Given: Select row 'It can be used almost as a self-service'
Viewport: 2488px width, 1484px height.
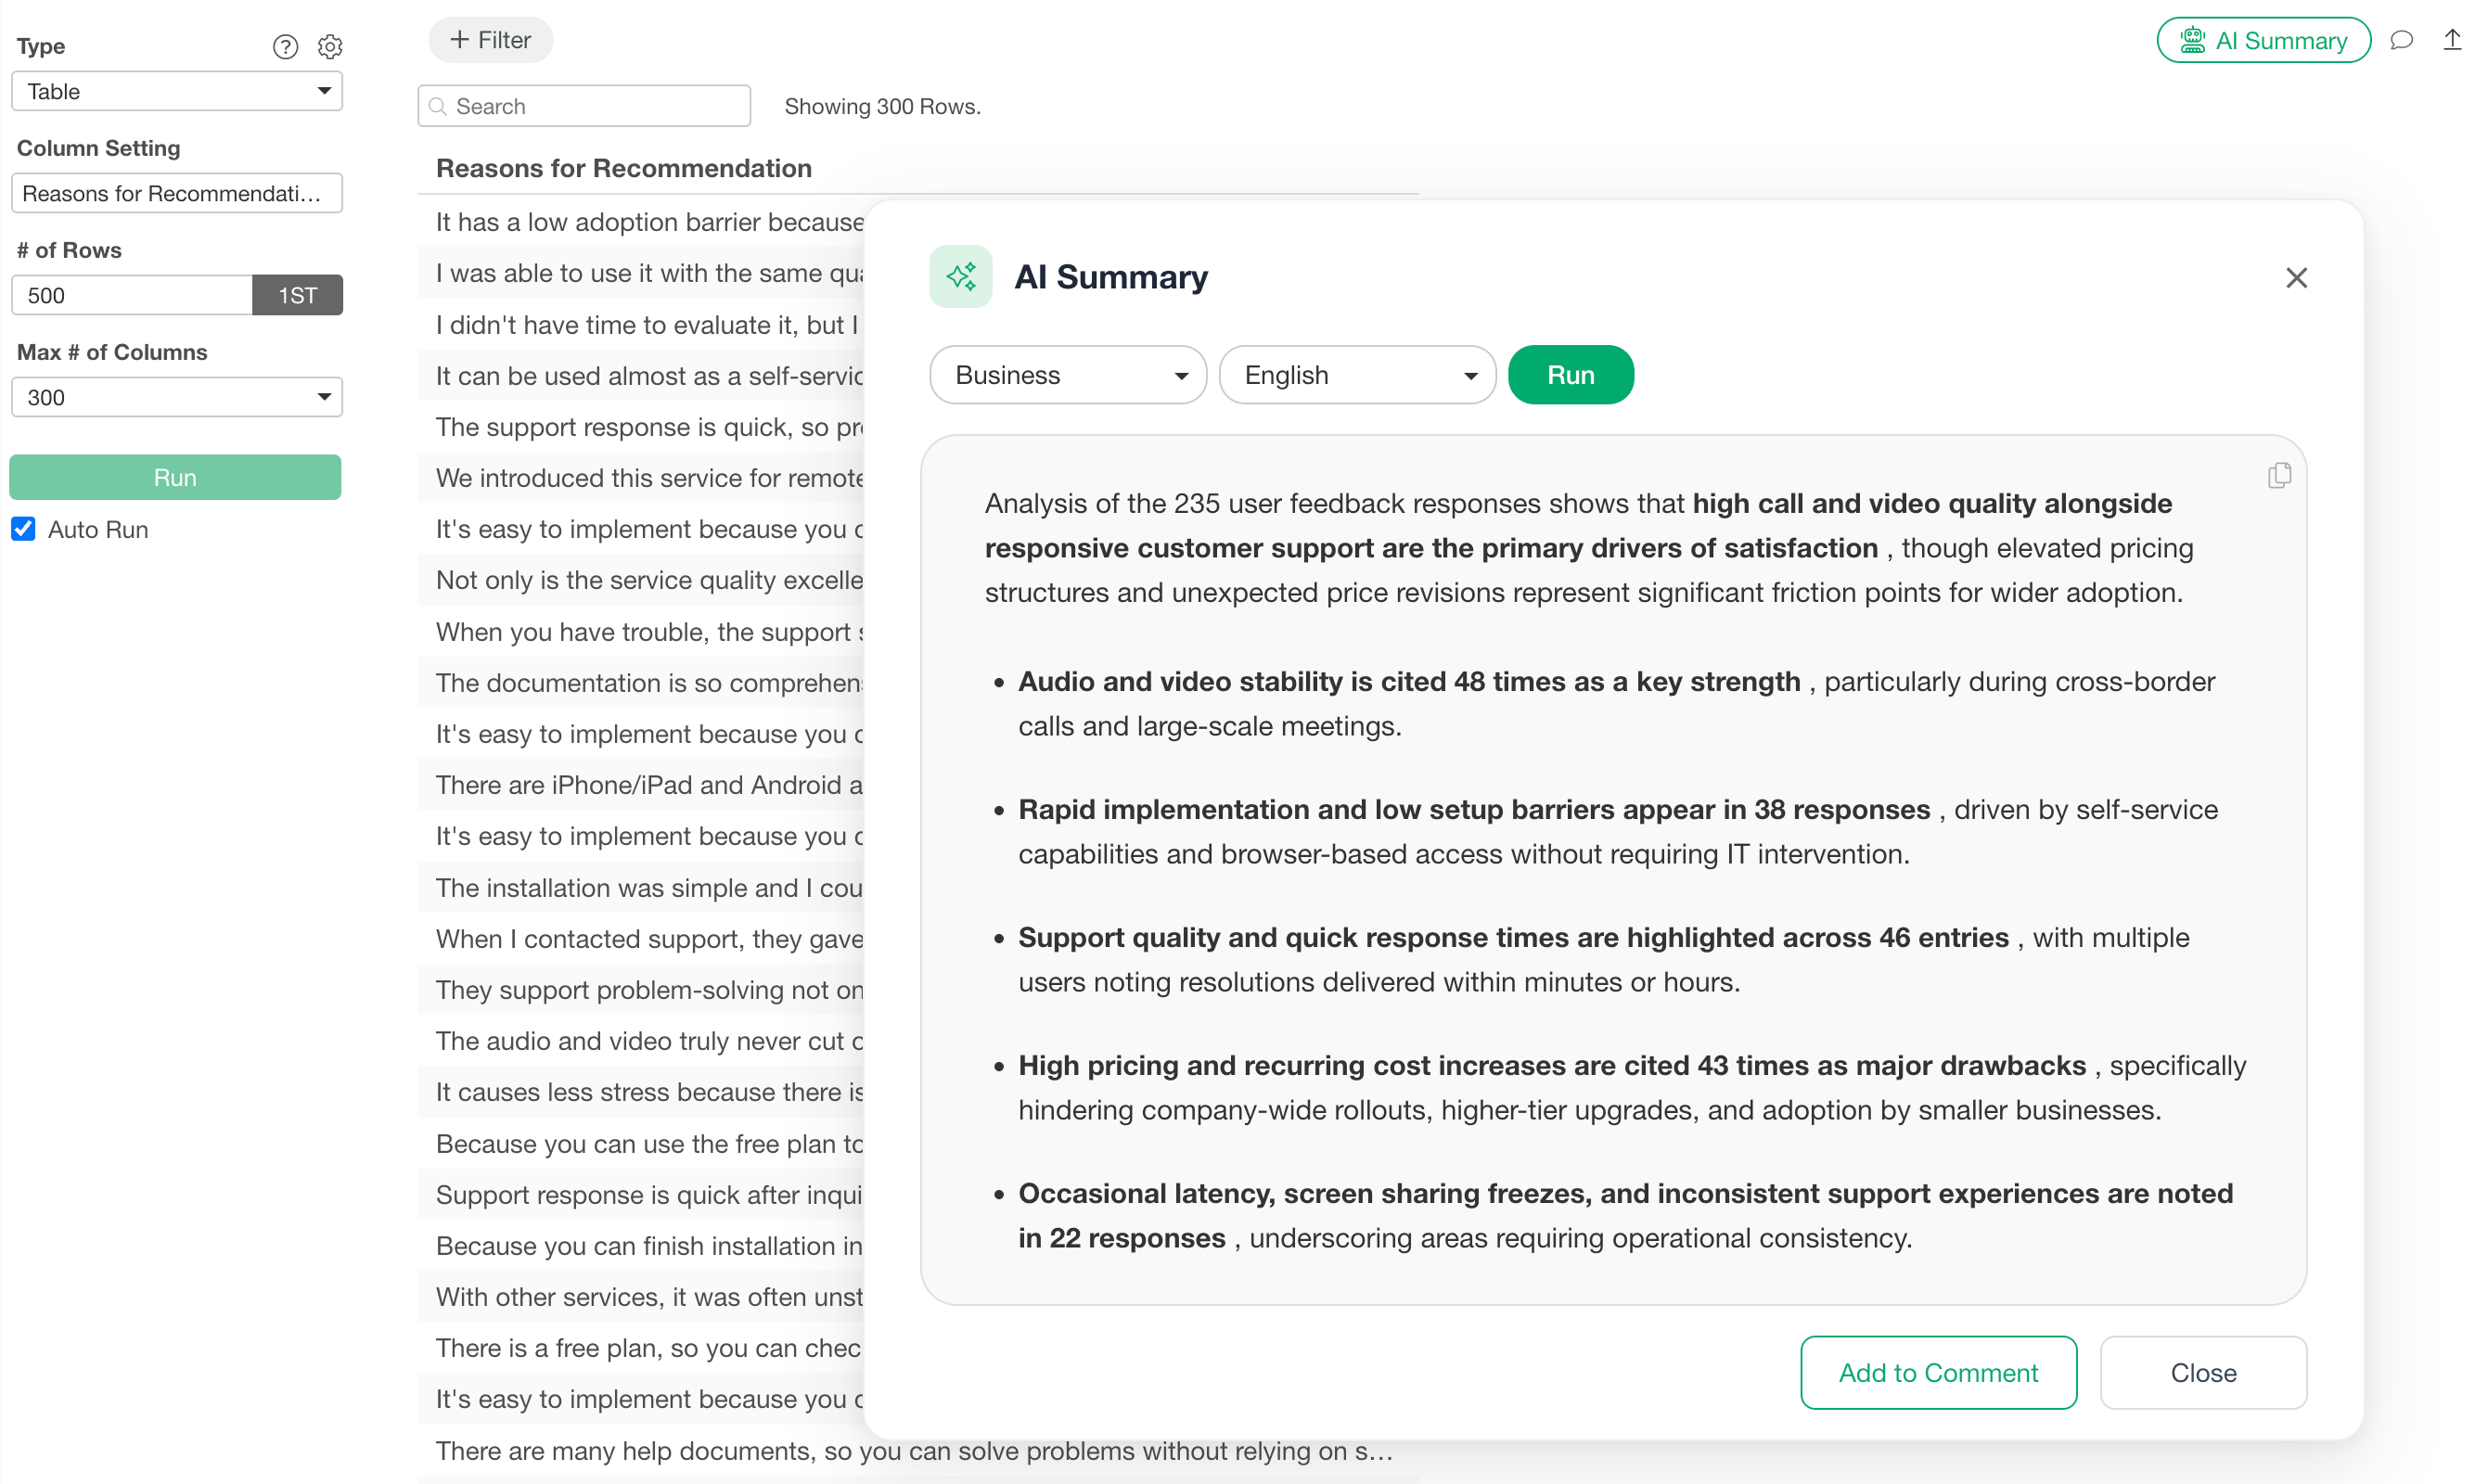Looking at the screenshot, I should 641,376.
